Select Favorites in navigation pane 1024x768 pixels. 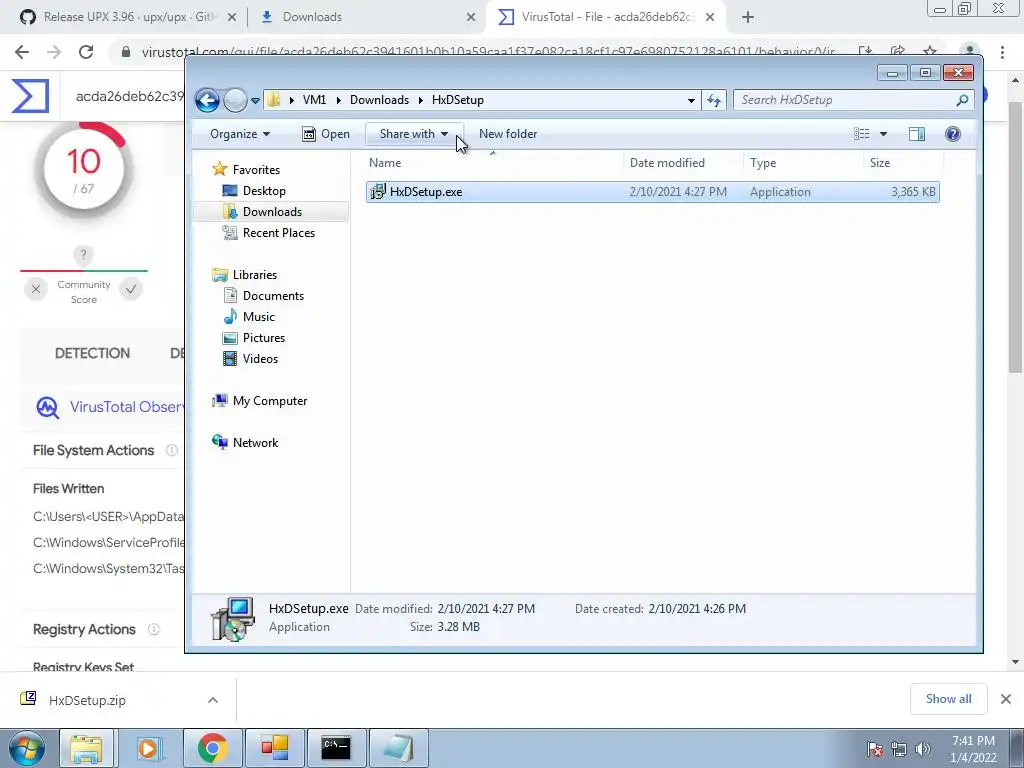coord(246,170)
